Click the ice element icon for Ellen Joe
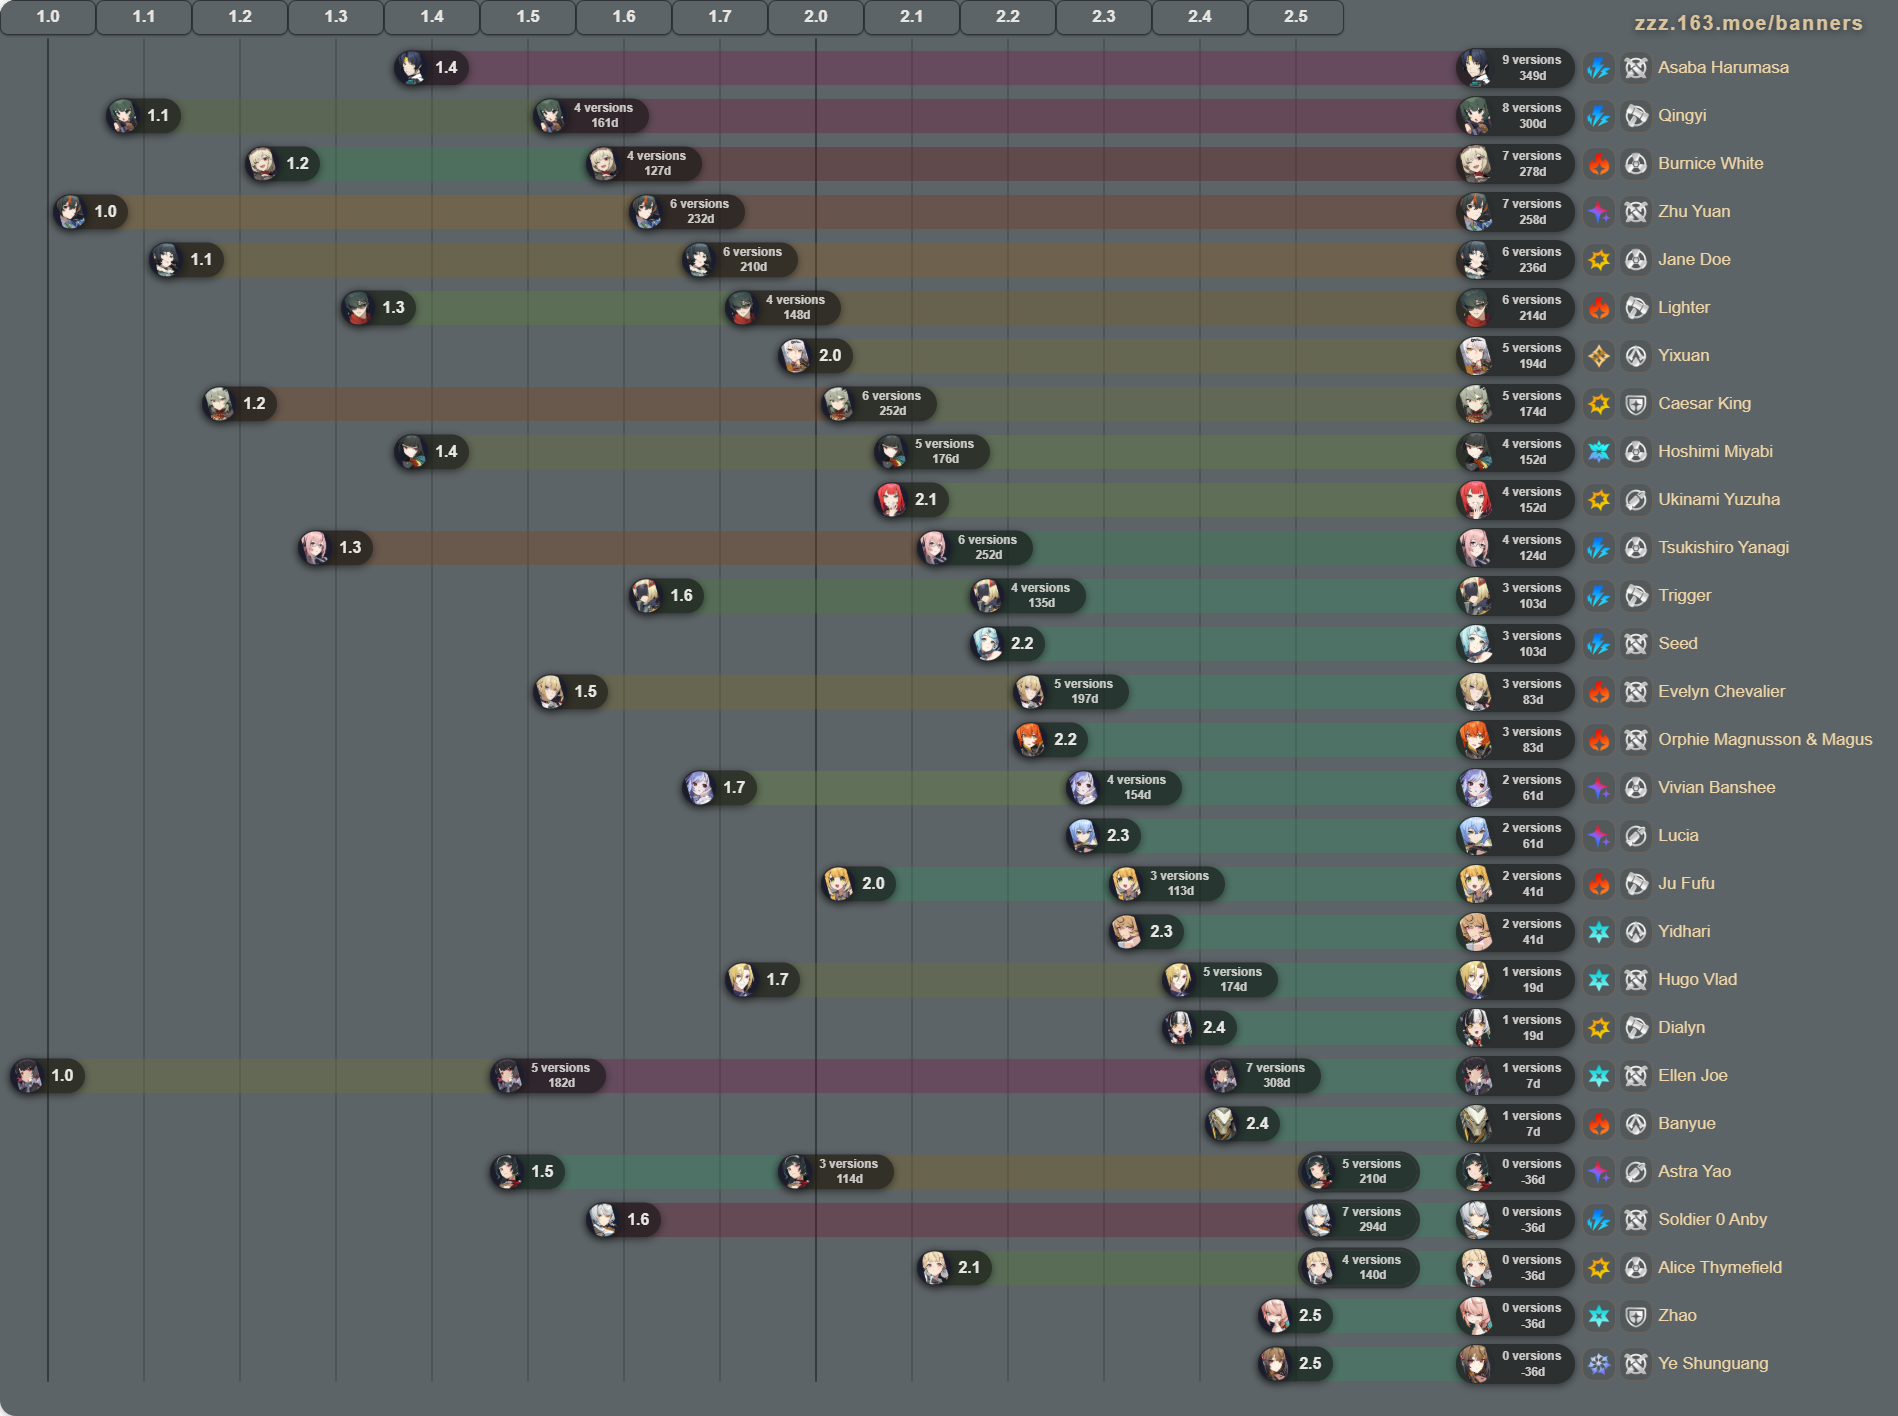 pyautogui.click(x=1599, y=1076)
